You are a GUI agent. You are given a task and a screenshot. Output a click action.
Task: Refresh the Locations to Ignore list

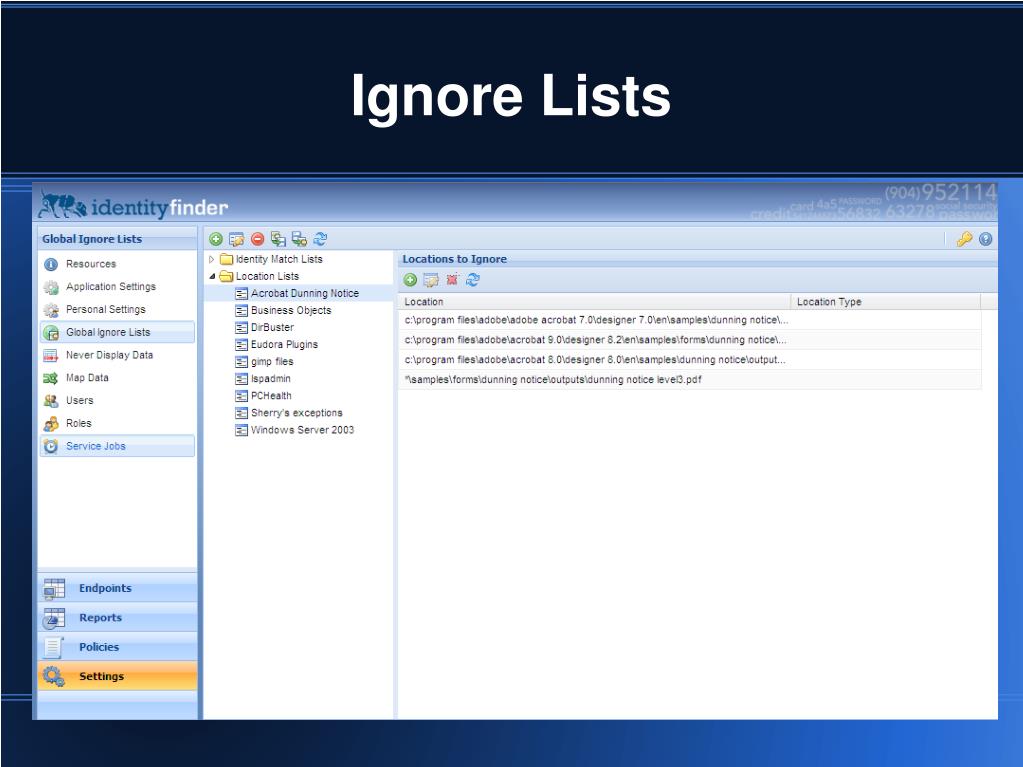click(473, 280)
